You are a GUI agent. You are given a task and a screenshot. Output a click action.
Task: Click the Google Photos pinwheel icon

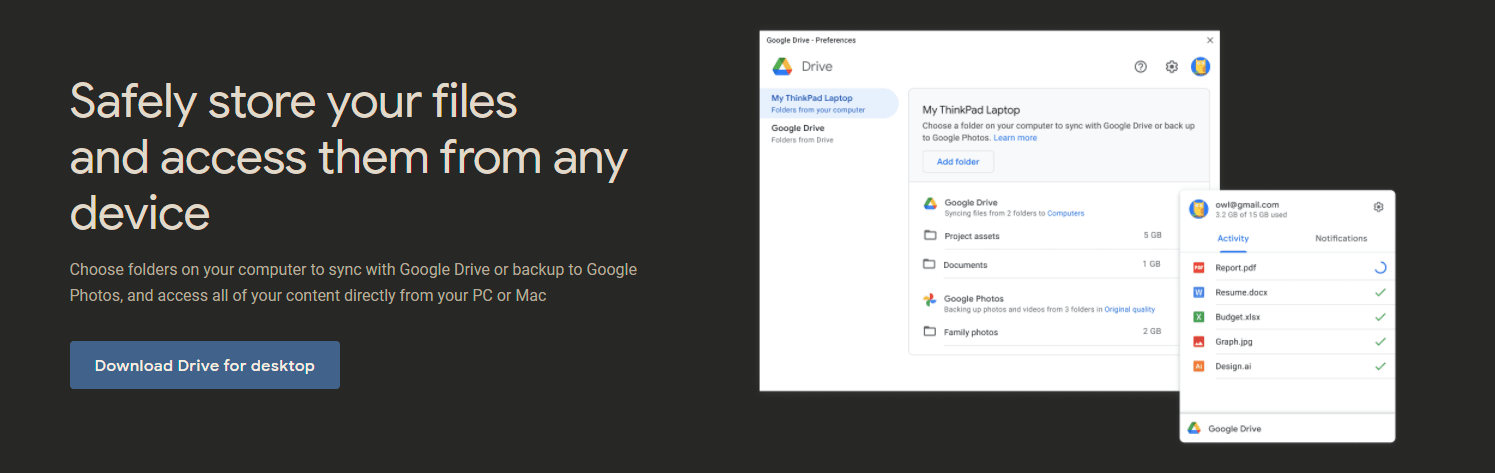click(x=929, y=300)
